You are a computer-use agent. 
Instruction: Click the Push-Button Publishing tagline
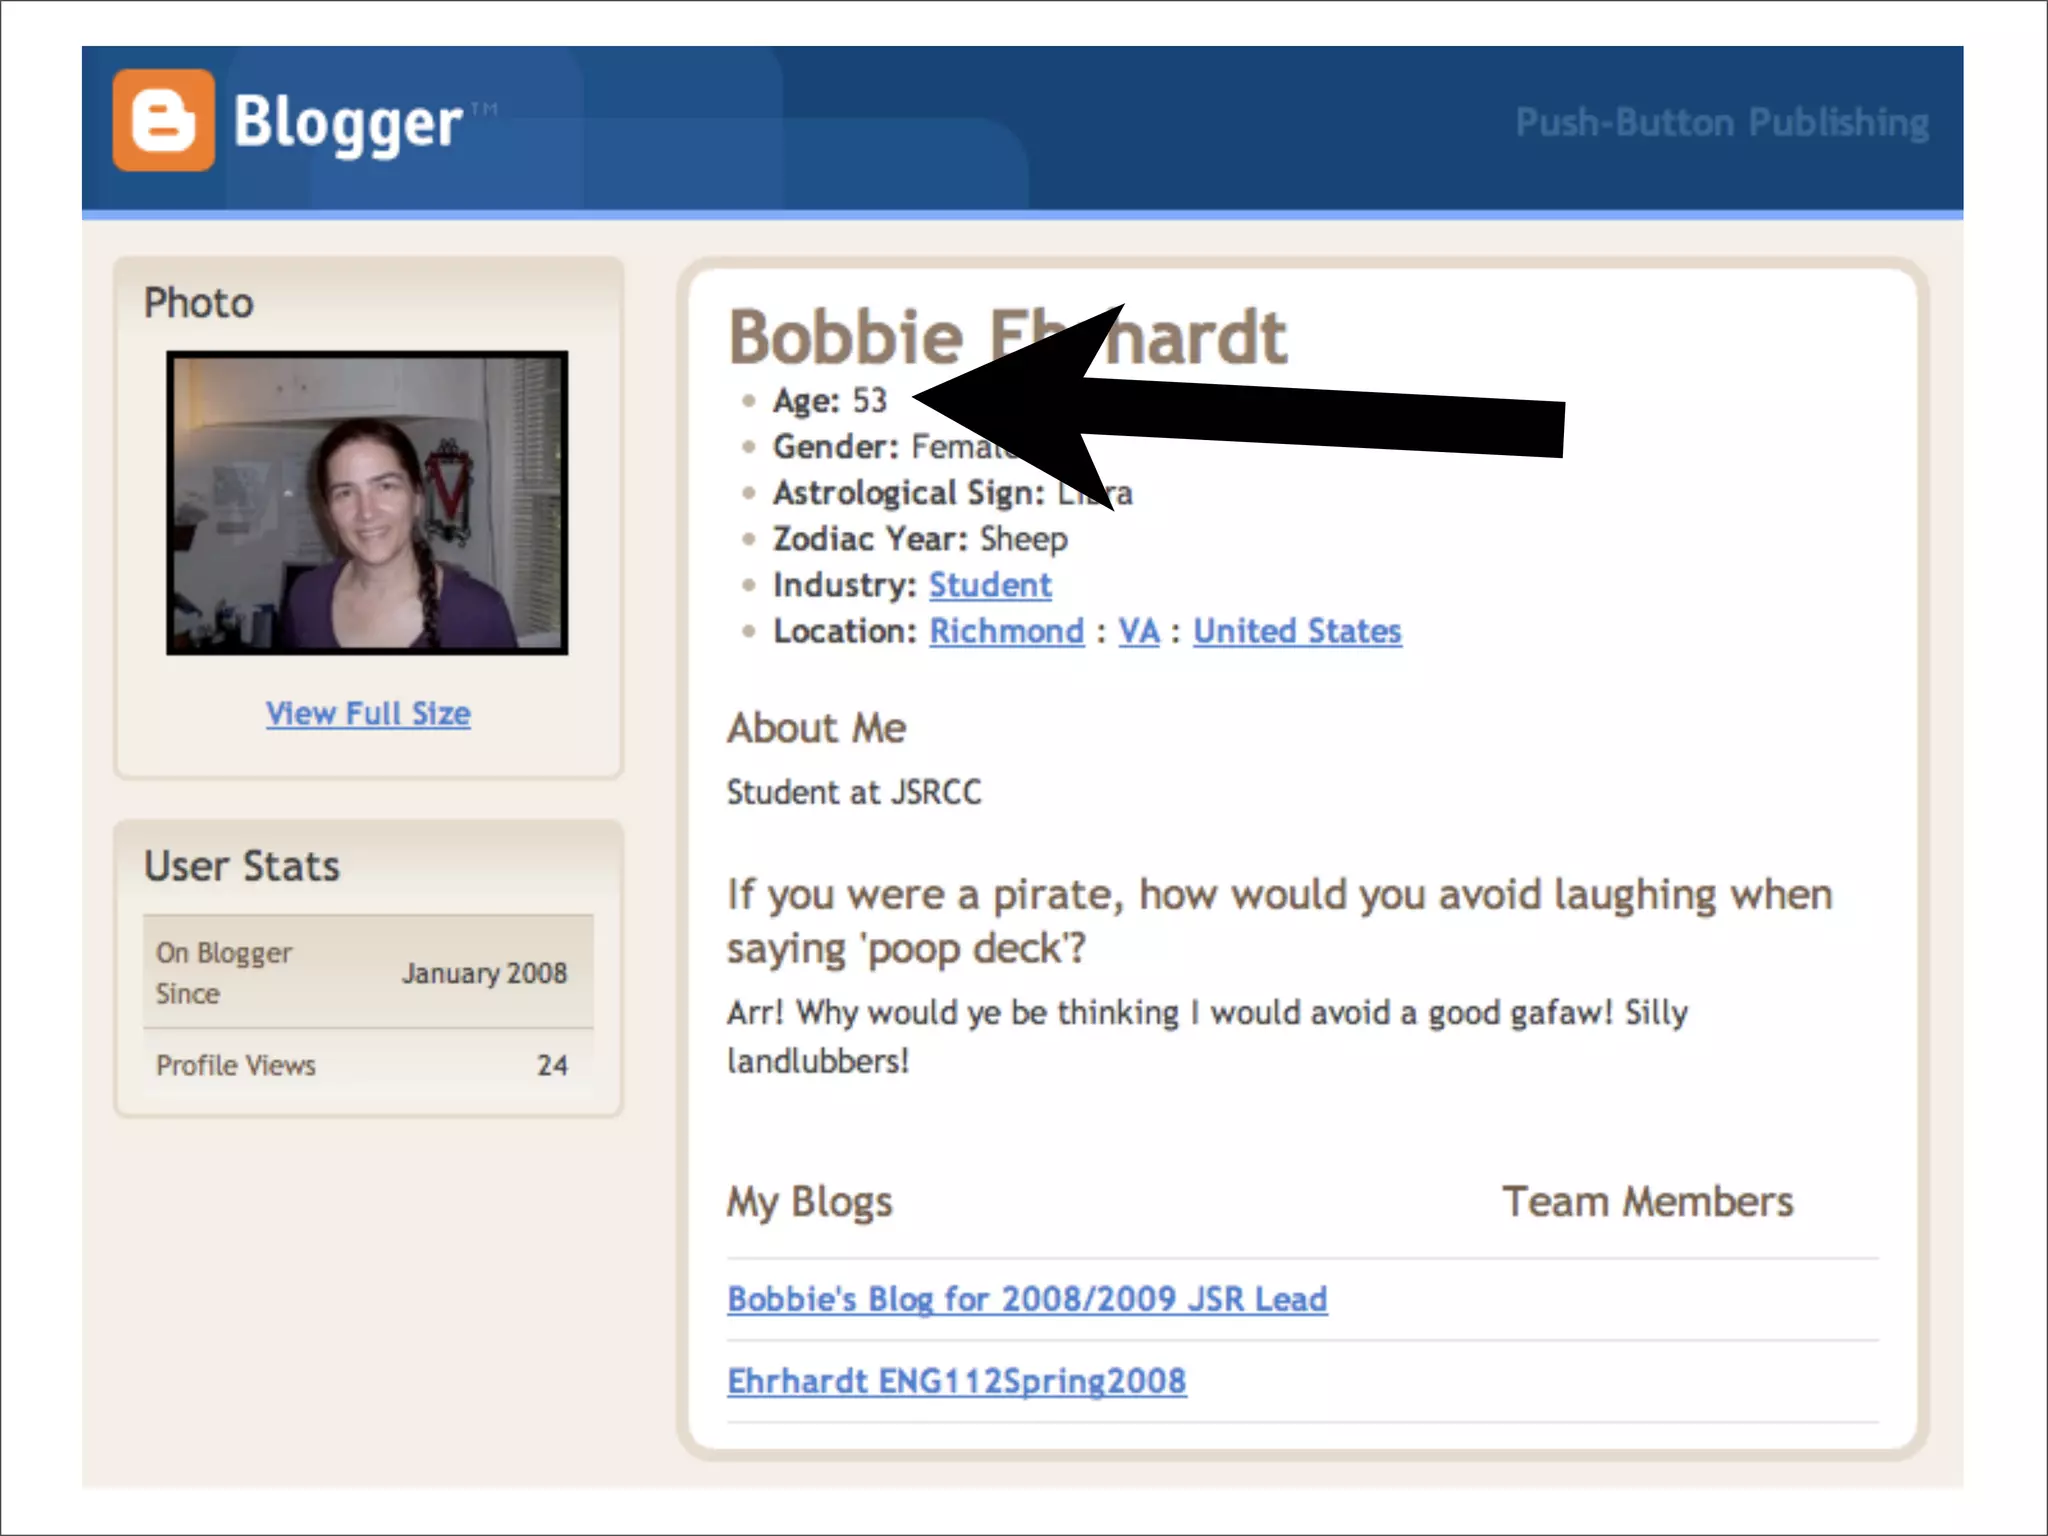pos(1721,122)
